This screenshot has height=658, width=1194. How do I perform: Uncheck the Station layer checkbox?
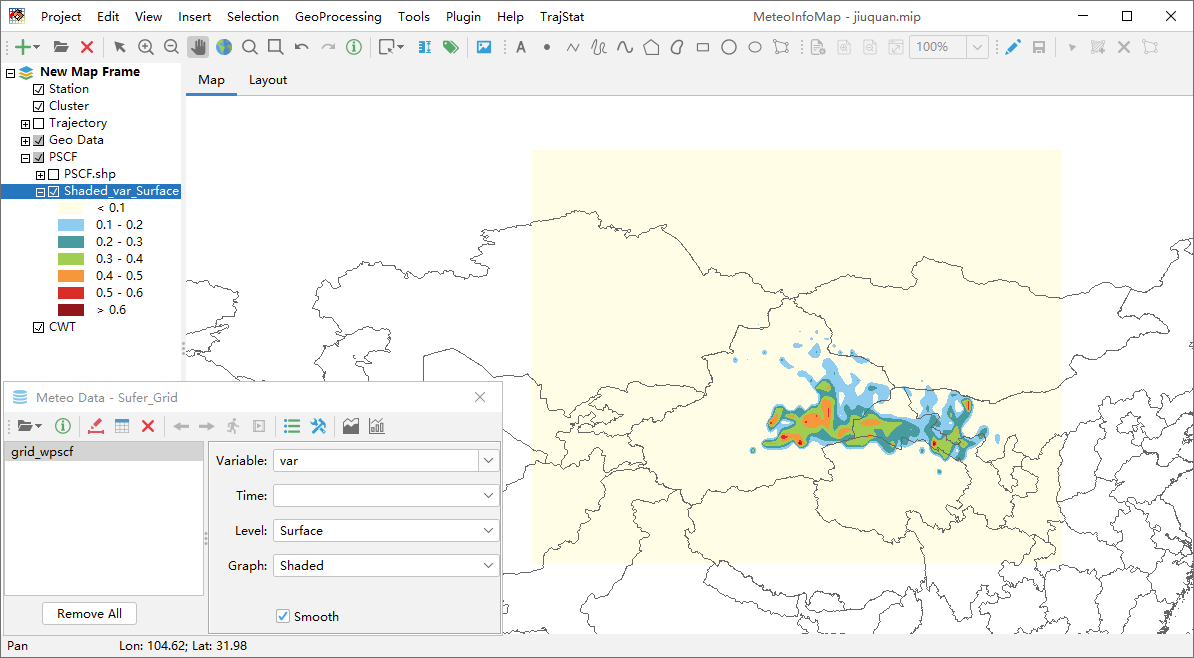pos(39,89)
